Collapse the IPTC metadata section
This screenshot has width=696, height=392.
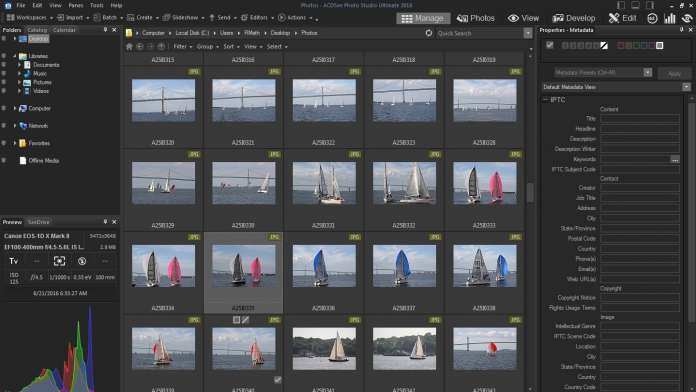(546, 100)
